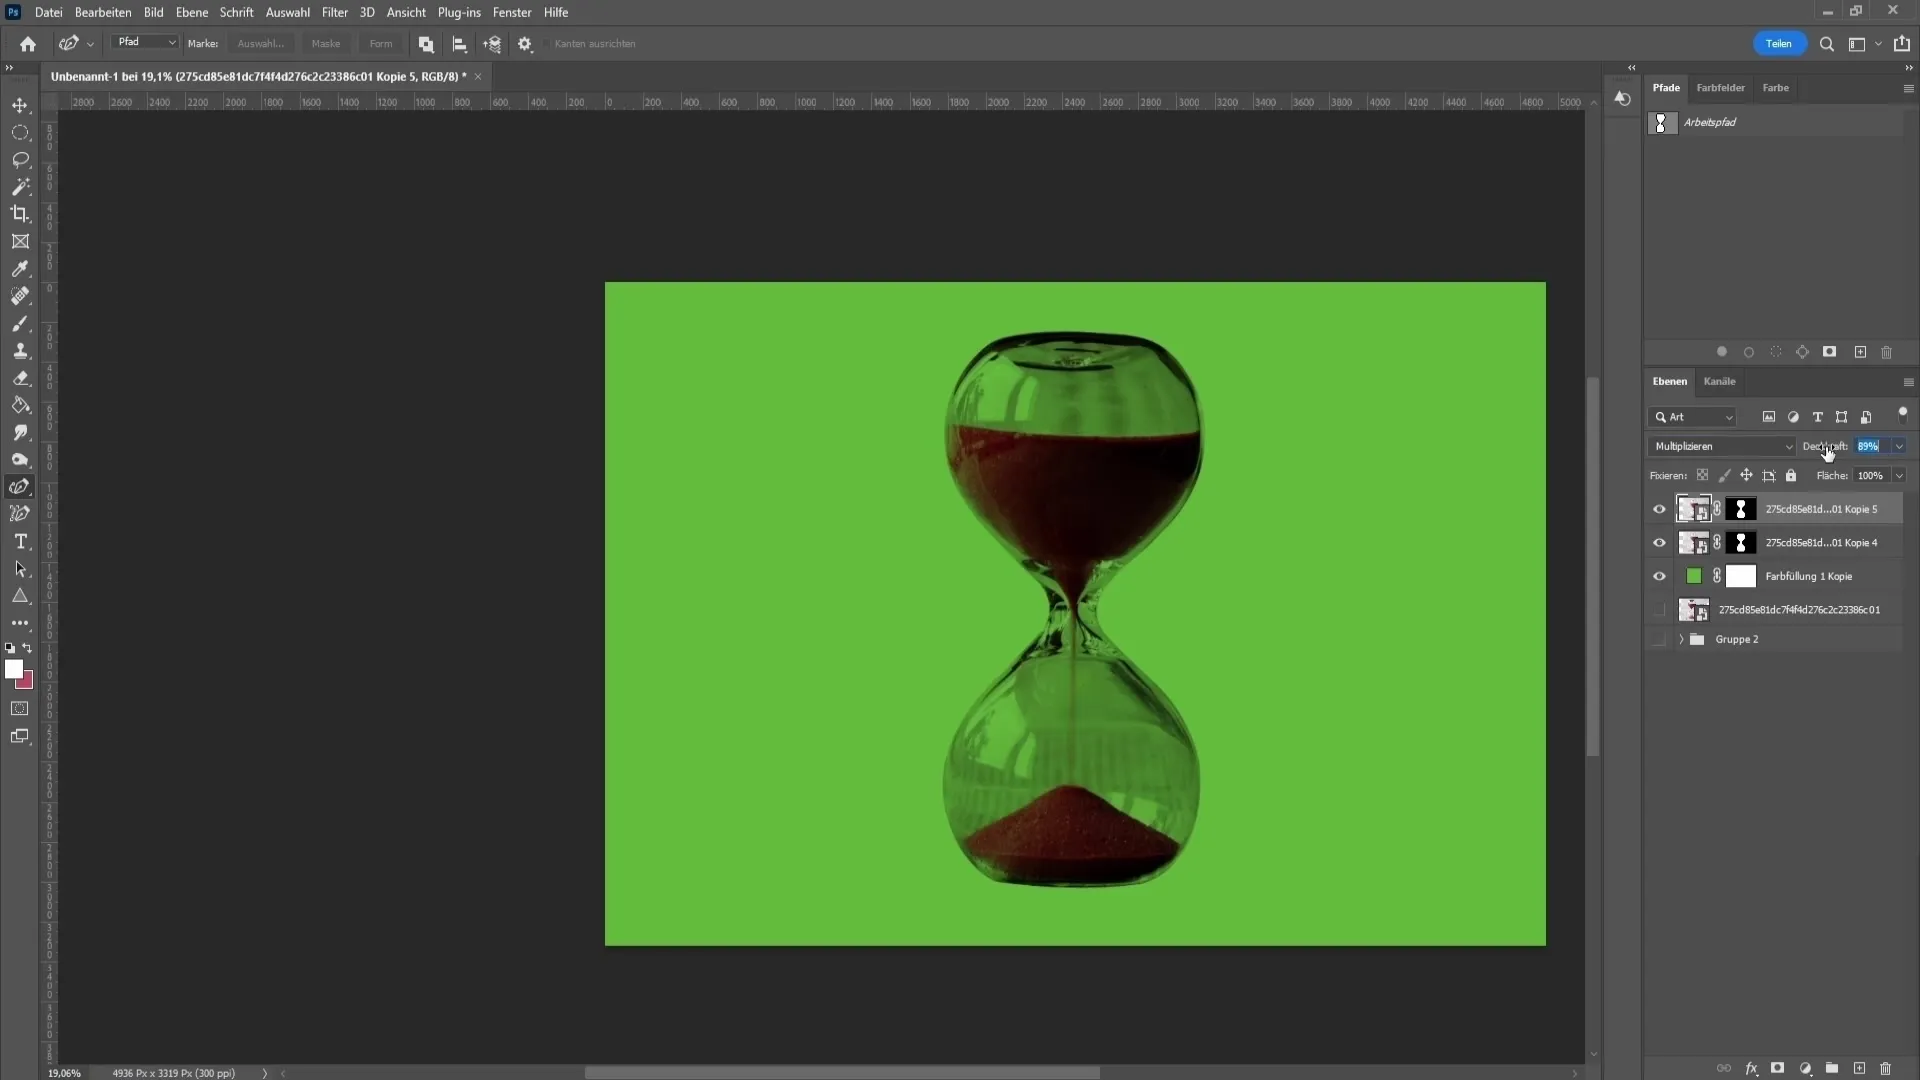The width and height of the screenshot is (1920, 1080).
Task: Hide layer Kopie 5 eye icon
Action: (1660, 509)
